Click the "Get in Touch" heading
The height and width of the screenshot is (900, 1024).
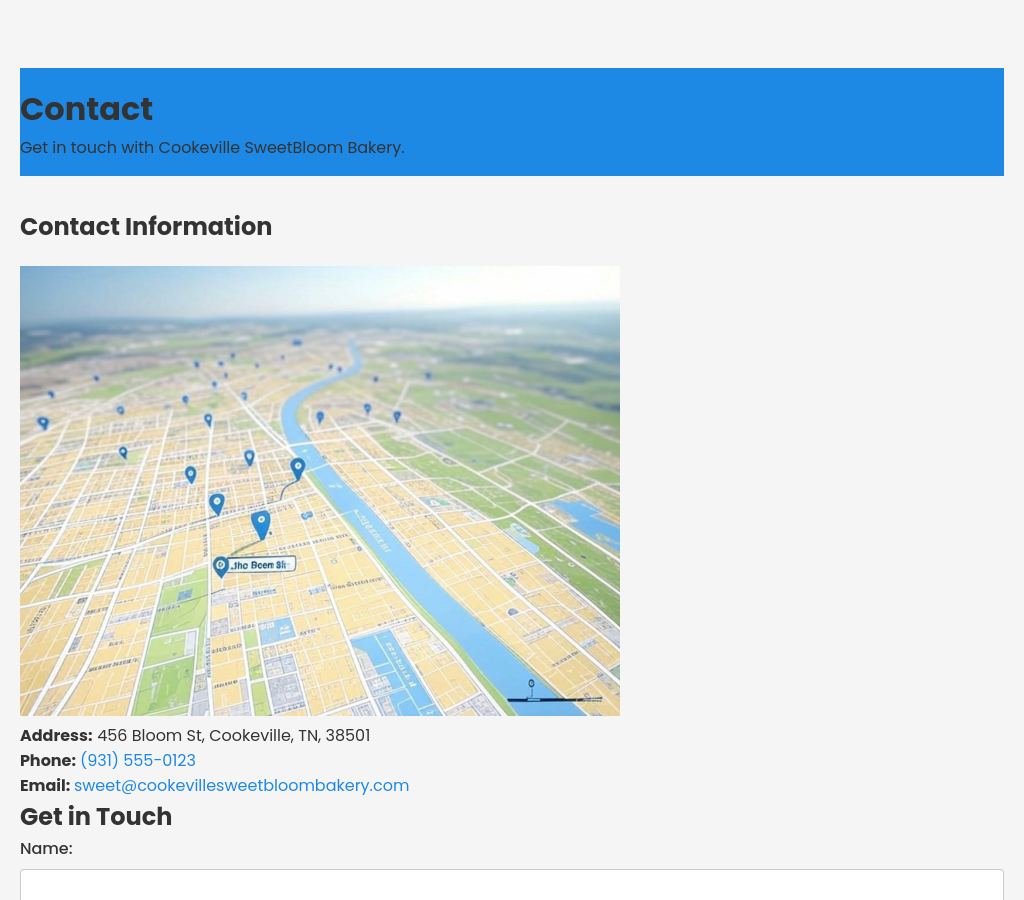pyautogui.click(x=96, y=817)
